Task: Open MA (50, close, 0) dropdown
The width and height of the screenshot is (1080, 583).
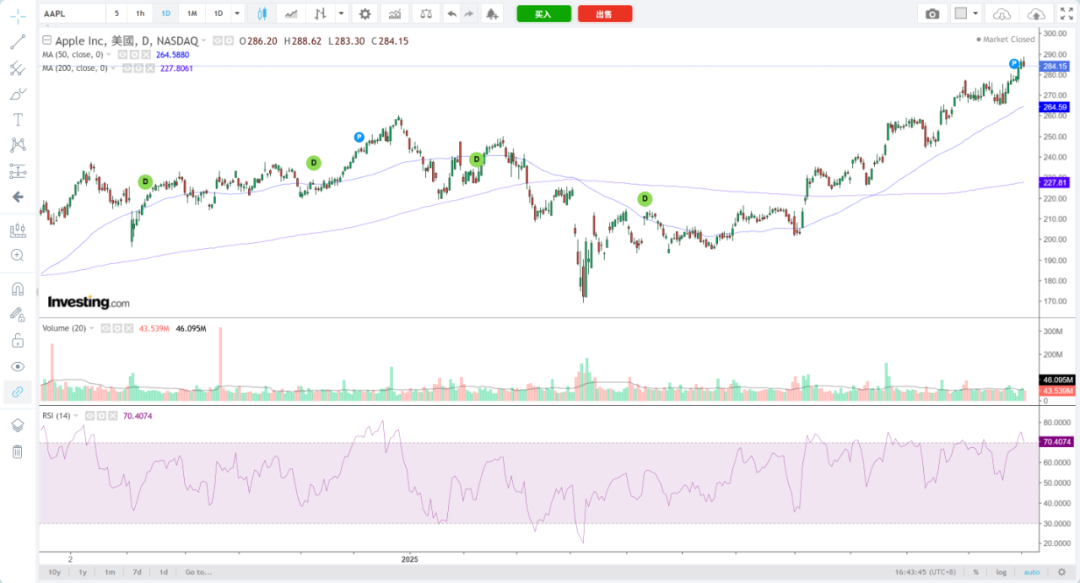Action: click(x=109, y=54)
